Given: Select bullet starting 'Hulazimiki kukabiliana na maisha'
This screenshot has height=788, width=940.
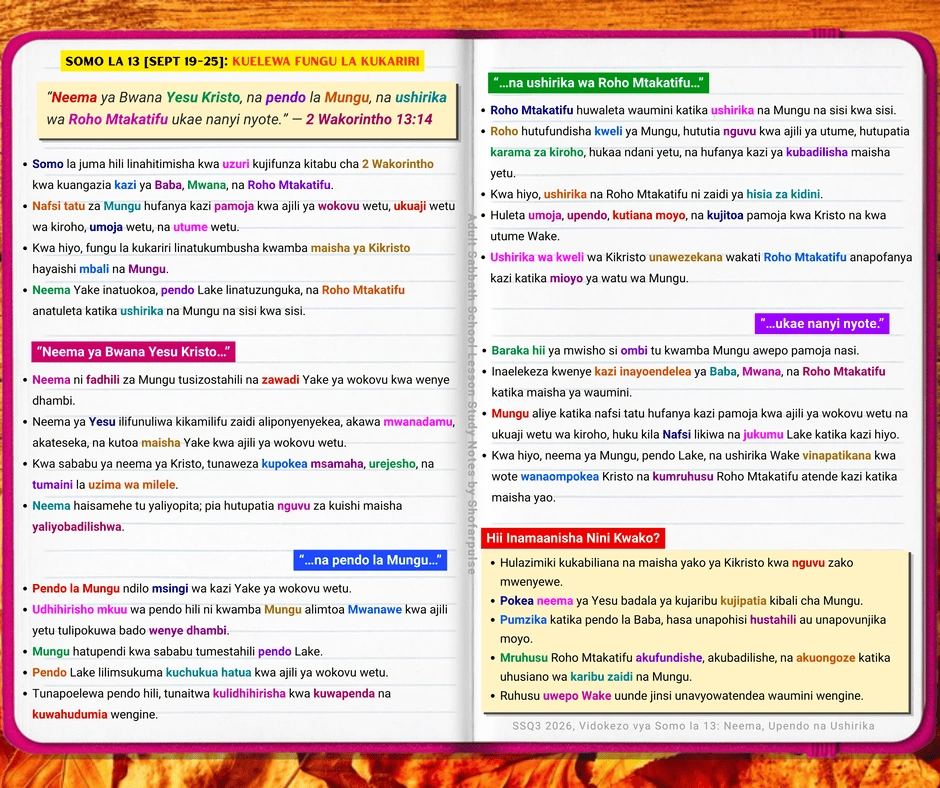Looking at the screenshot, I should (671, 572).
